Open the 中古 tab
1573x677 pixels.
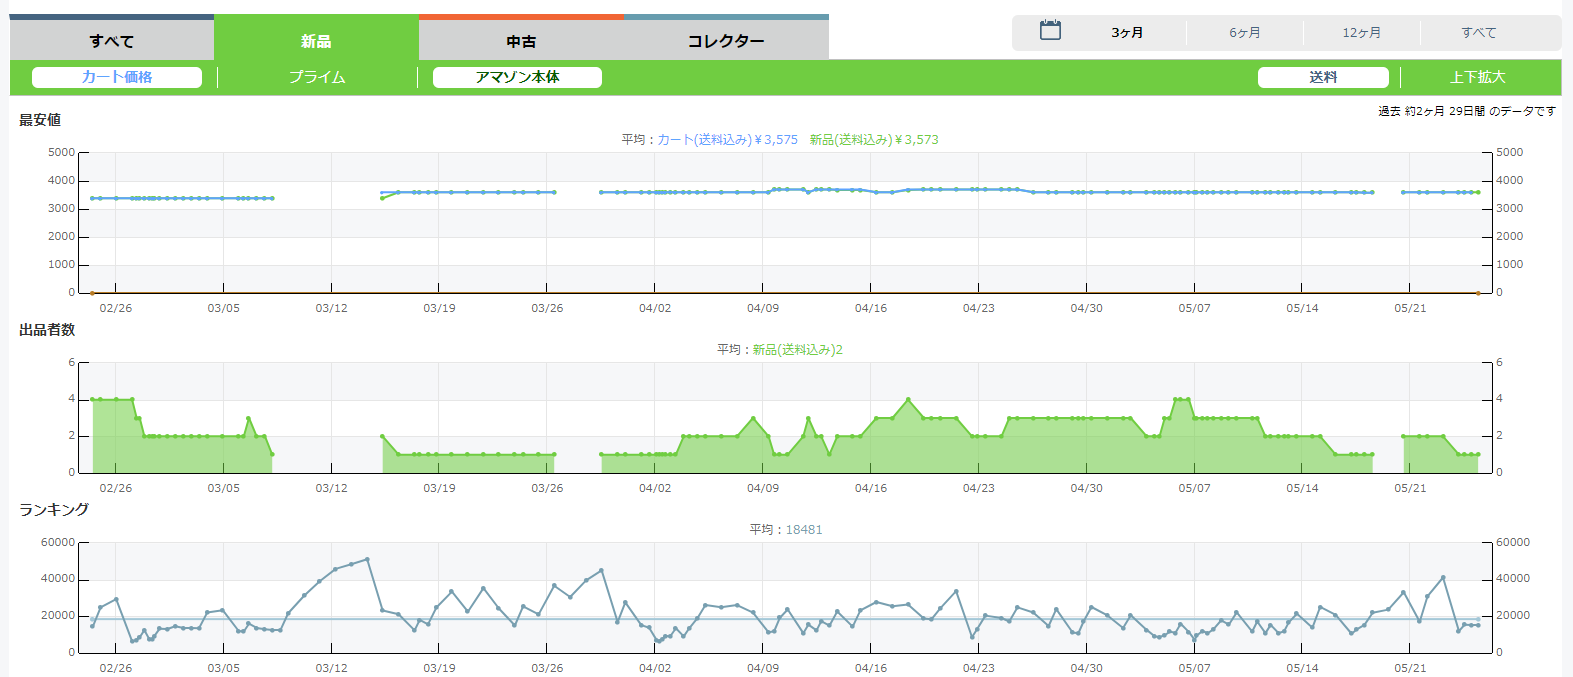(521, 41)
